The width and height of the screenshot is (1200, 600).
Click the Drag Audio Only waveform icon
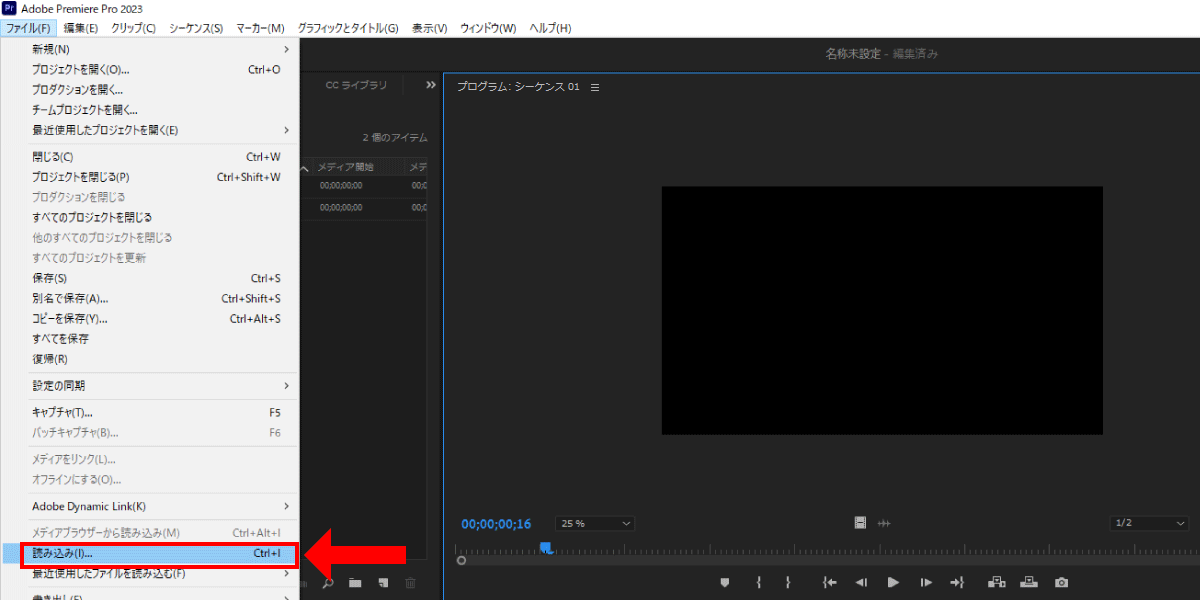[884, 523]
